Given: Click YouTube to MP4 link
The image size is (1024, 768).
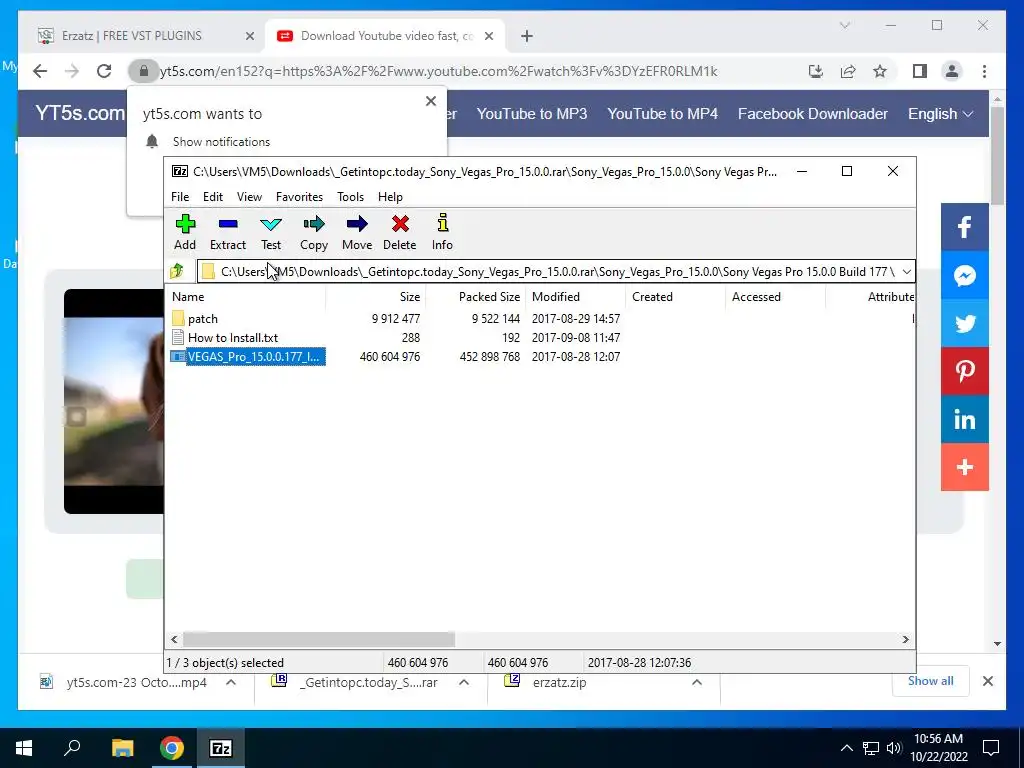Looking at the screenshot, I should click(662, 114).
